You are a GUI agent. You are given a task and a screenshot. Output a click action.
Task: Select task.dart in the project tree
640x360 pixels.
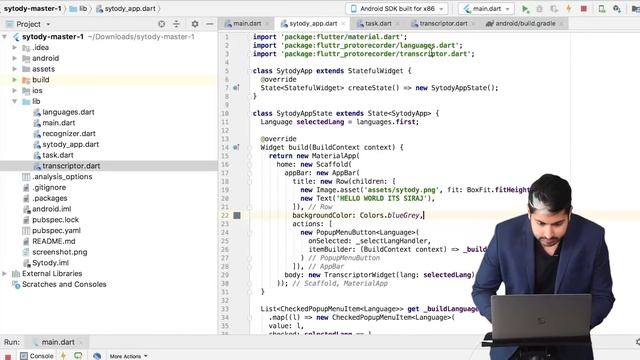click(58, 155)
